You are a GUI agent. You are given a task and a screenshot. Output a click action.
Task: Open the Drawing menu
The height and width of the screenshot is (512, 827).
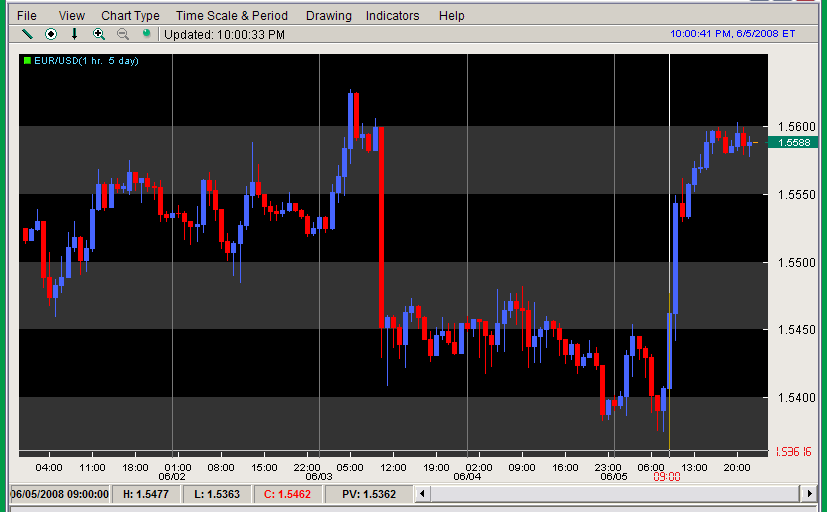pos(329,15)
